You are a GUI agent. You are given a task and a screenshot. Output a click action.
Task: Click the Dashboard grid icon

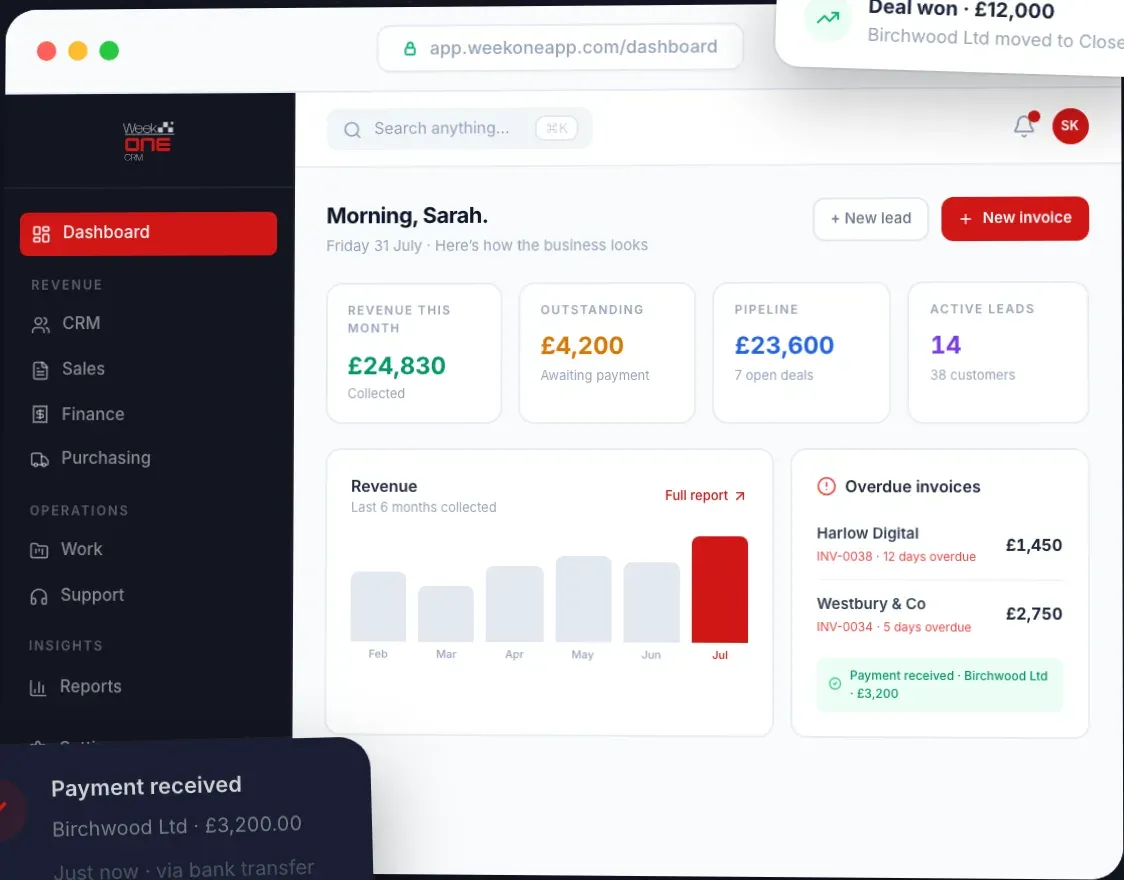point(42,234)
